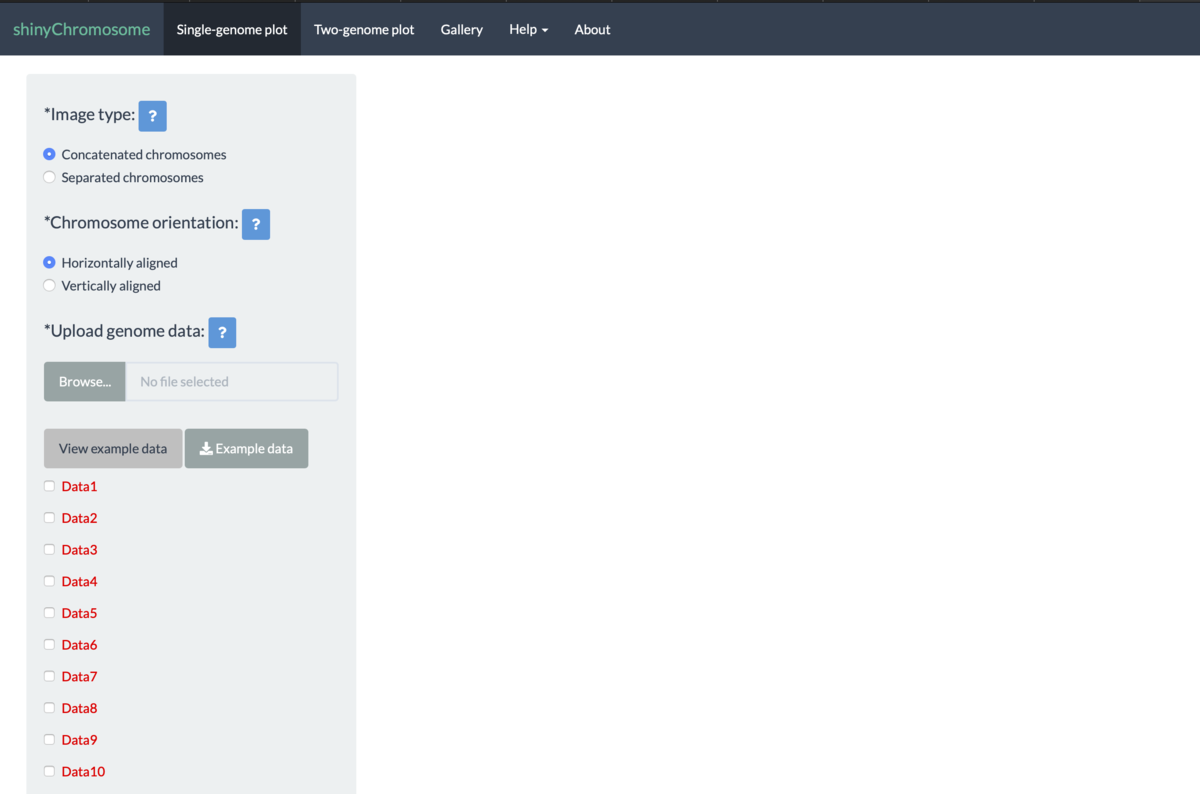Switch to Single-genome plot tab
1200x794 pixels.
(x=232, y=30)
